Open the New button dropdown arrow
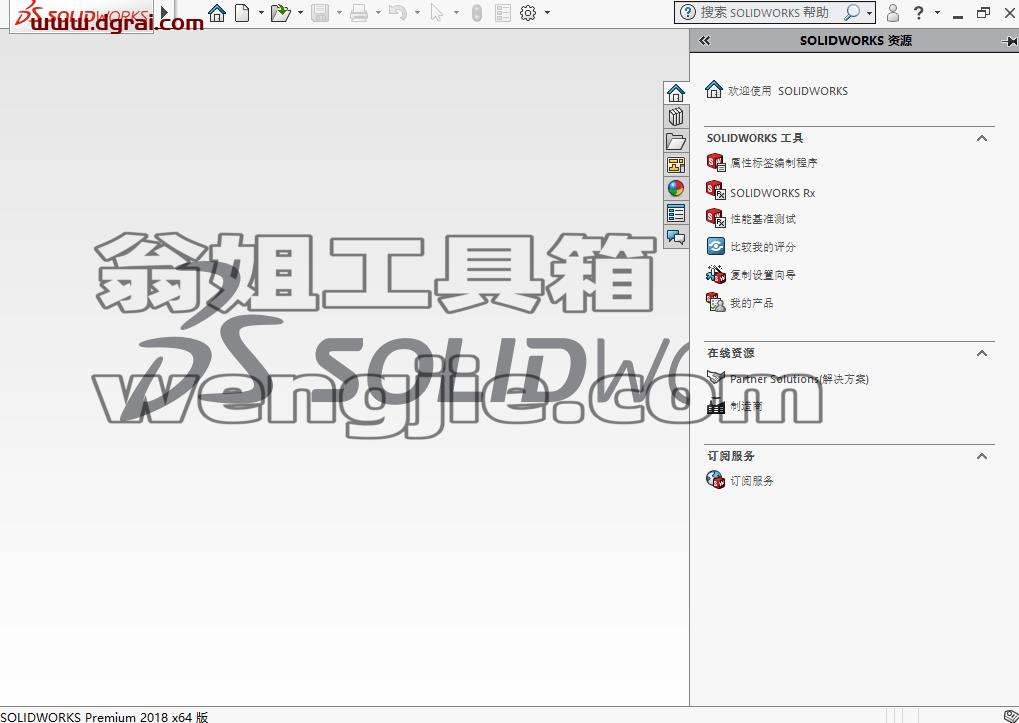Screen dimensions: 1019x723 coord(261,12)
